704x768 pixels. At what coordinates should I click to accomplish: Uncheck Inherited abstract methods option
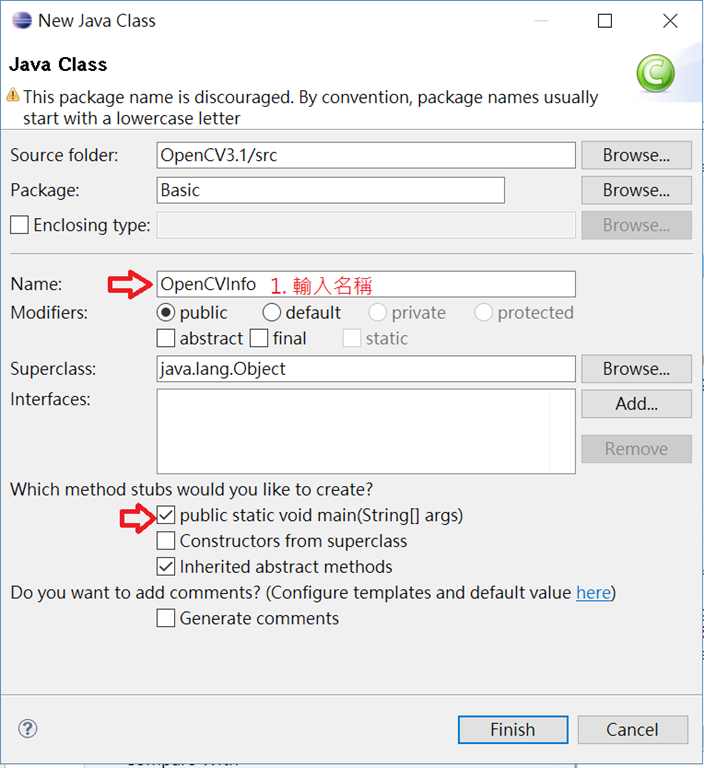(x=166, y=567)
